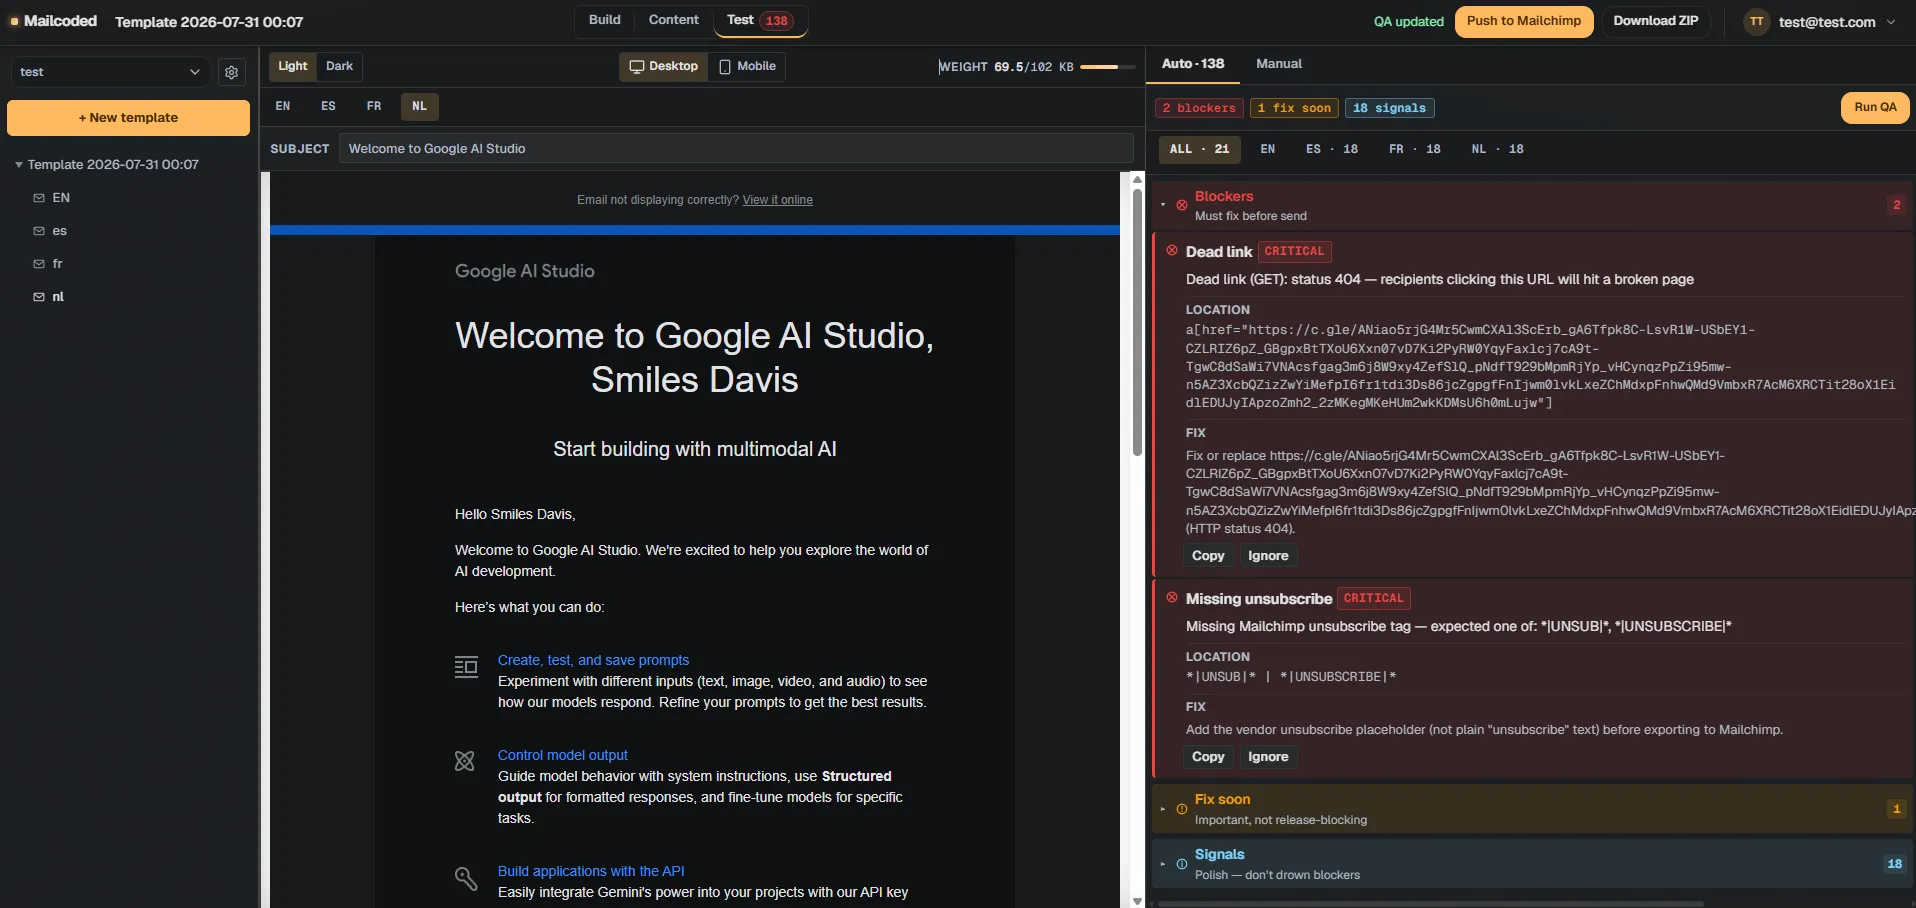Copy the Missing unsubscribe issue

point(1208,757)
